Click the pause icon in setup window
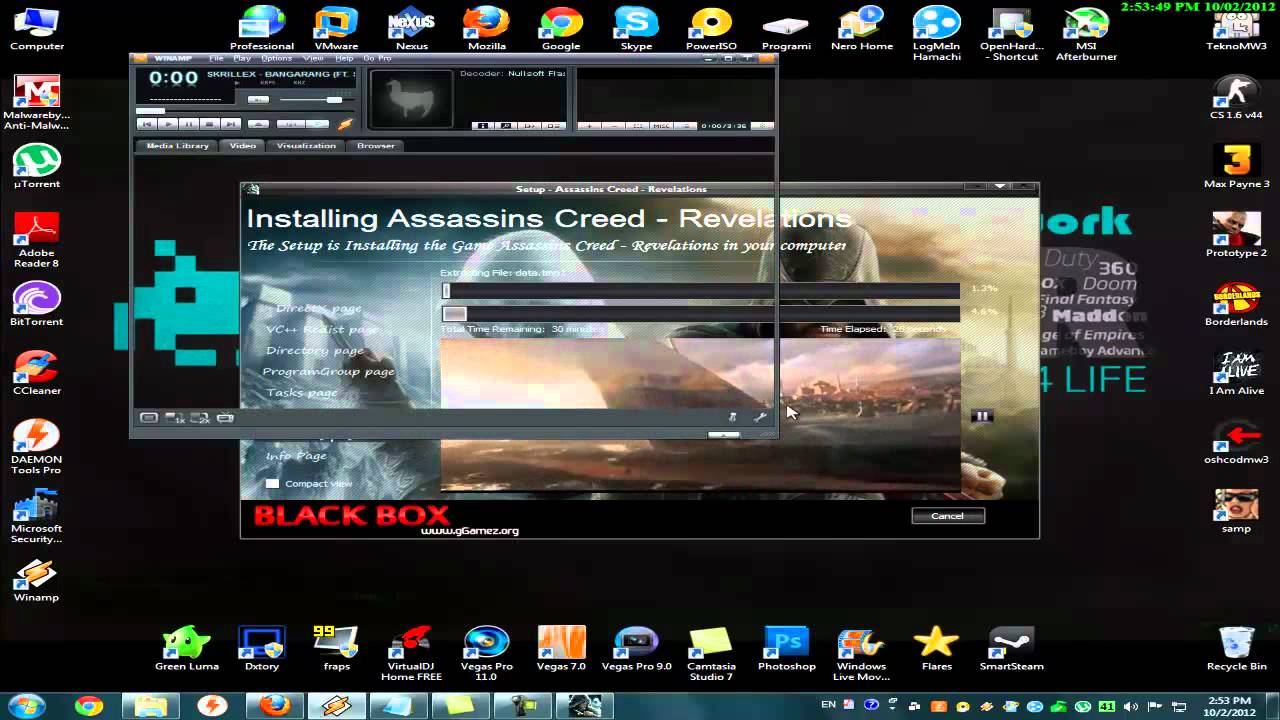 point(982,417)
